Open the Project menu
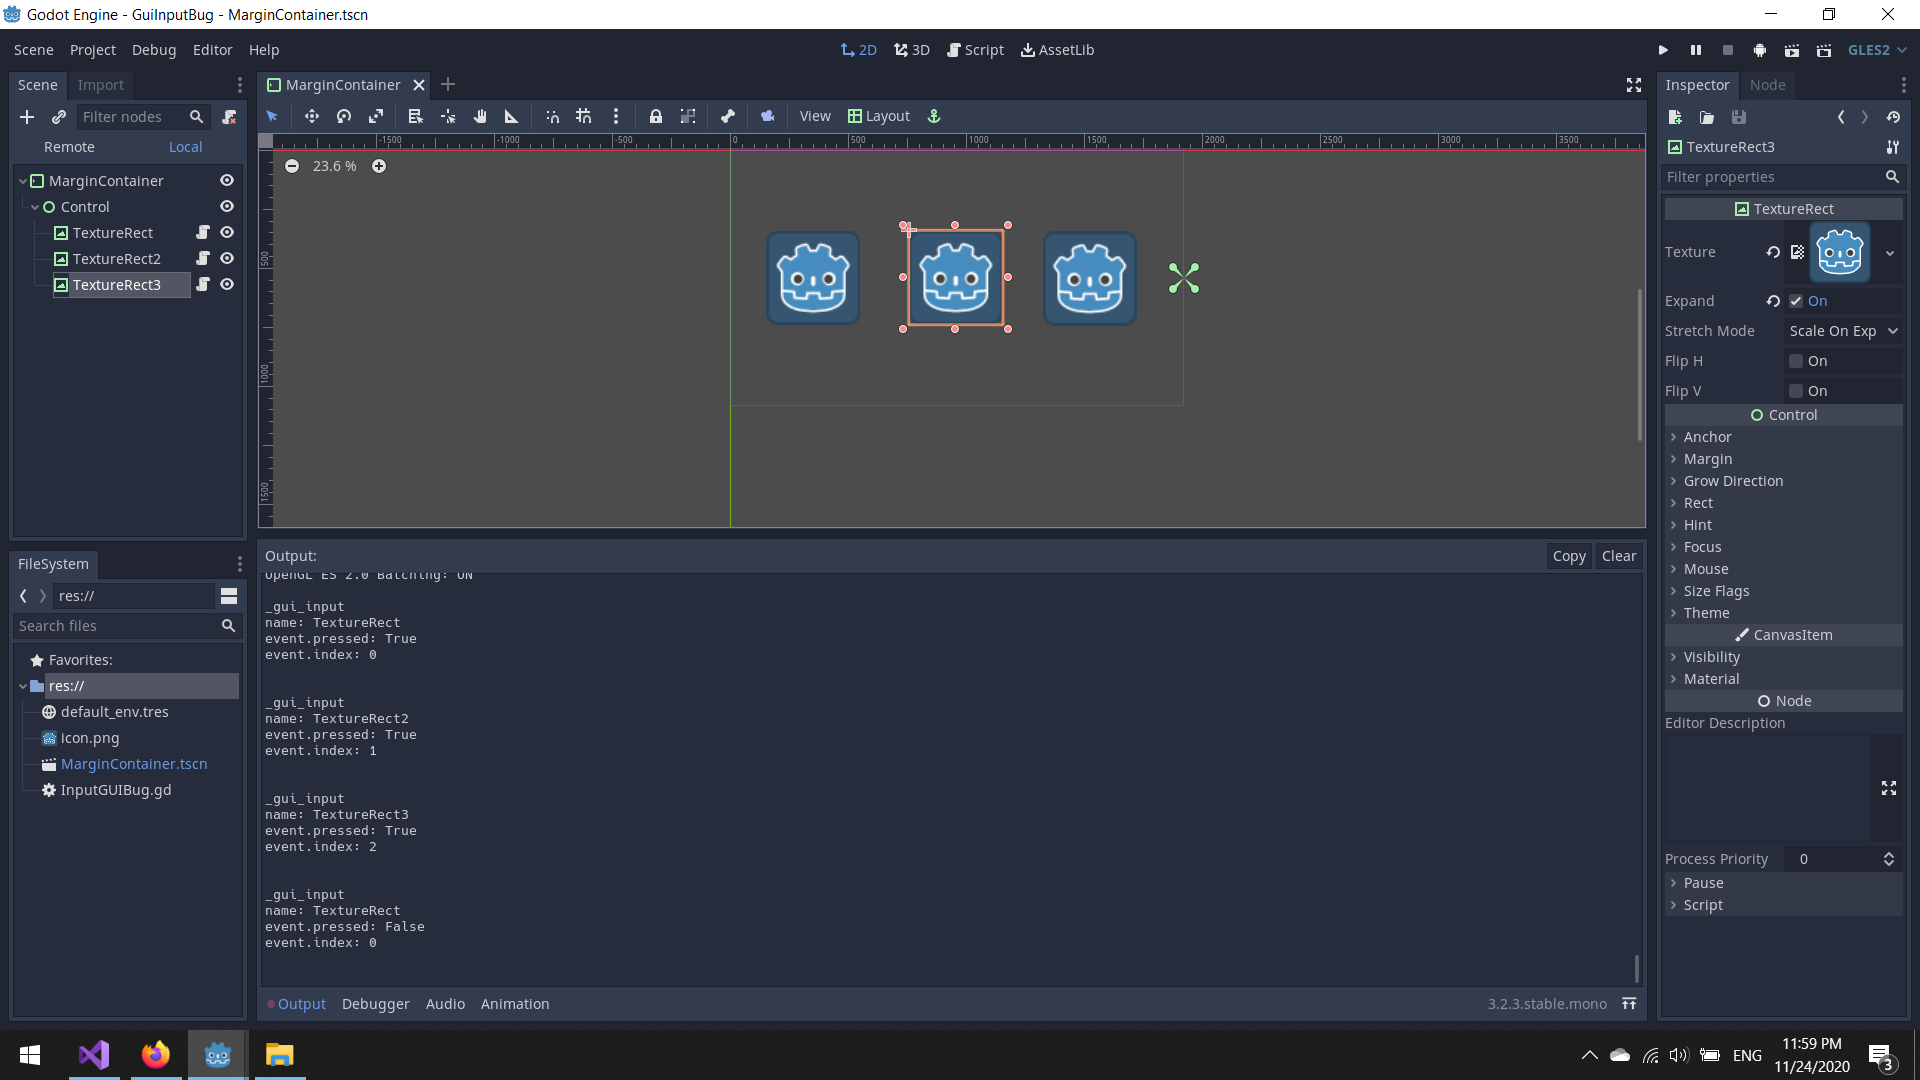 [x=92, y=49]
